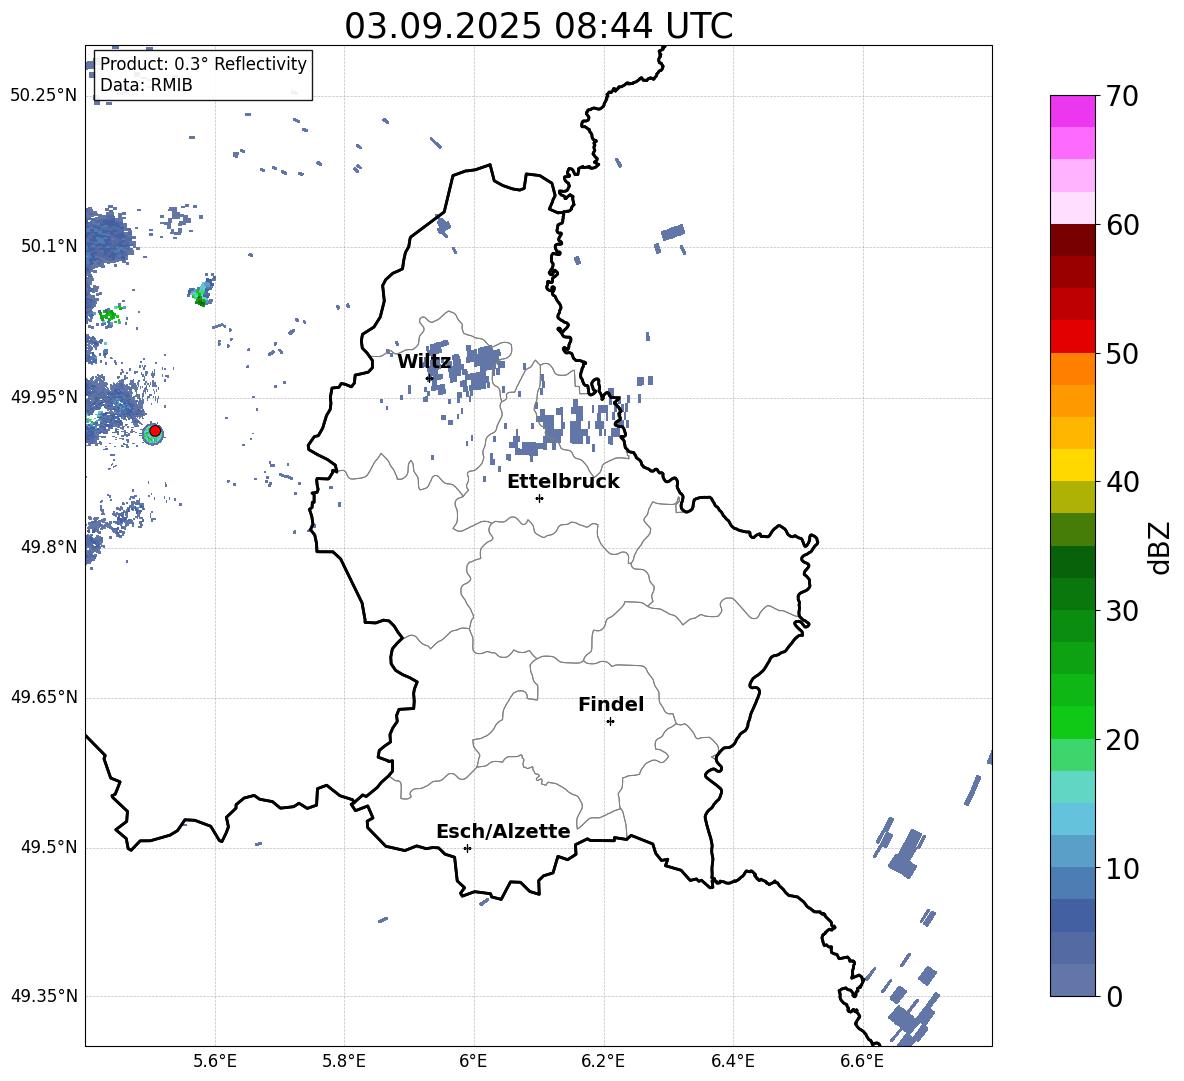Click the 5.6°E longitude label
This screenshot has width=1184, height=1081.
pos(214,1062)
